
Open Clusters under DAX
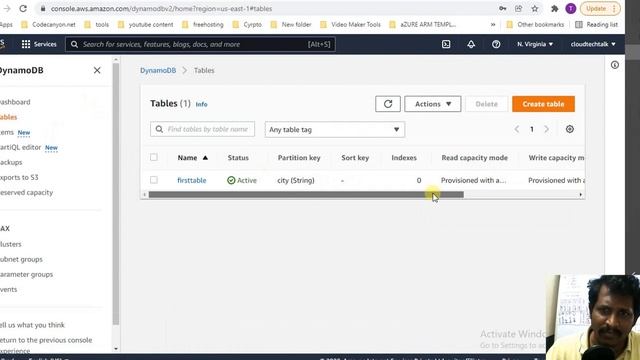tap(11, 244)
